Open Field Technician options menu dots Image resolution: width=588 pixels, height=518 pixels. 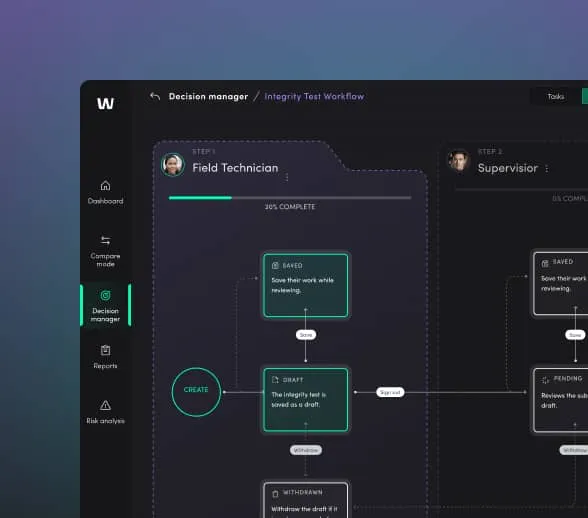[287, 177]
